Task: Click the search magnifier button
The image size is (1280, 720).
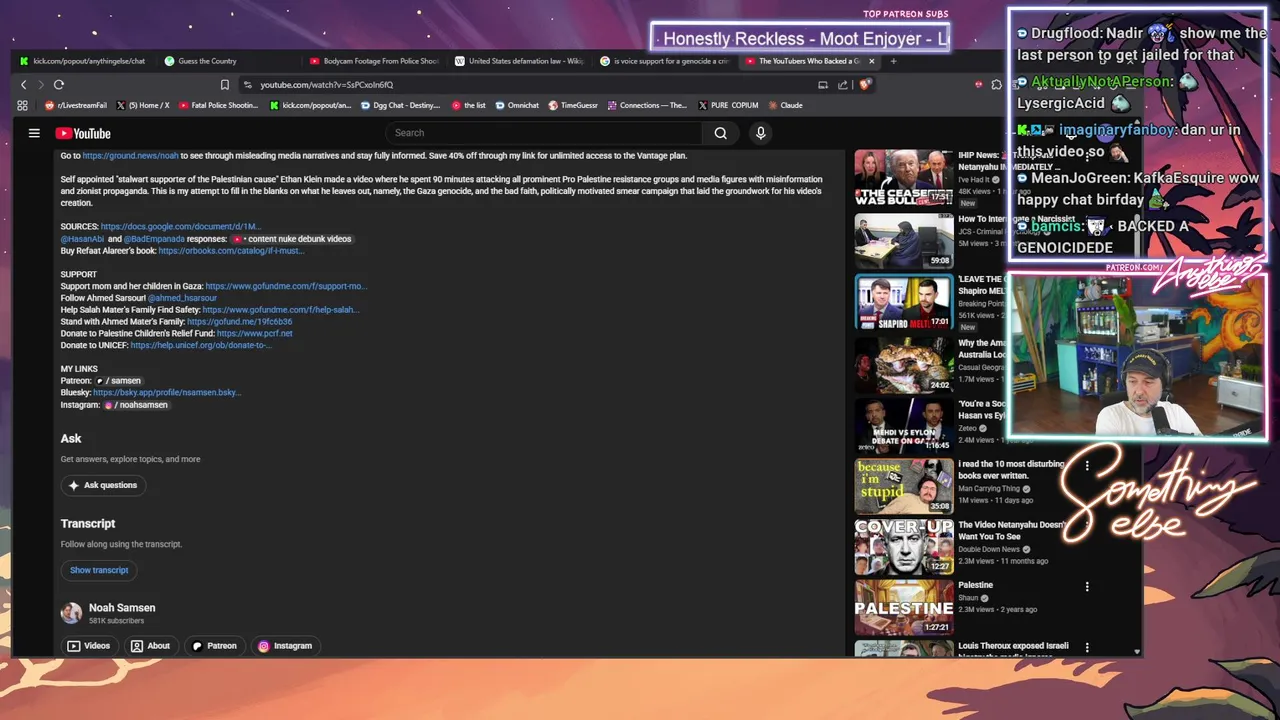Action: [x=720, y=133]
